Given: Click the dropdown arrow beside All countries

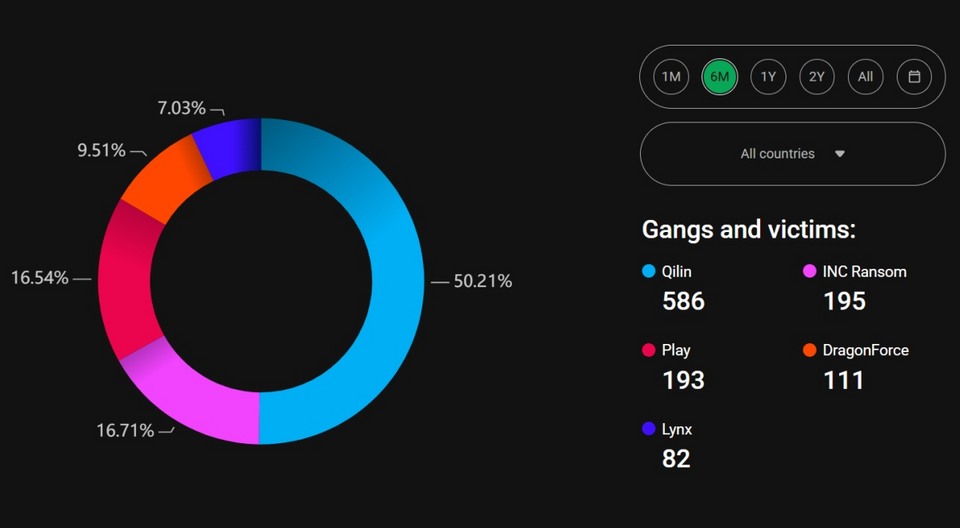Looking at the screenshot, I should click(x=840, y=154).
